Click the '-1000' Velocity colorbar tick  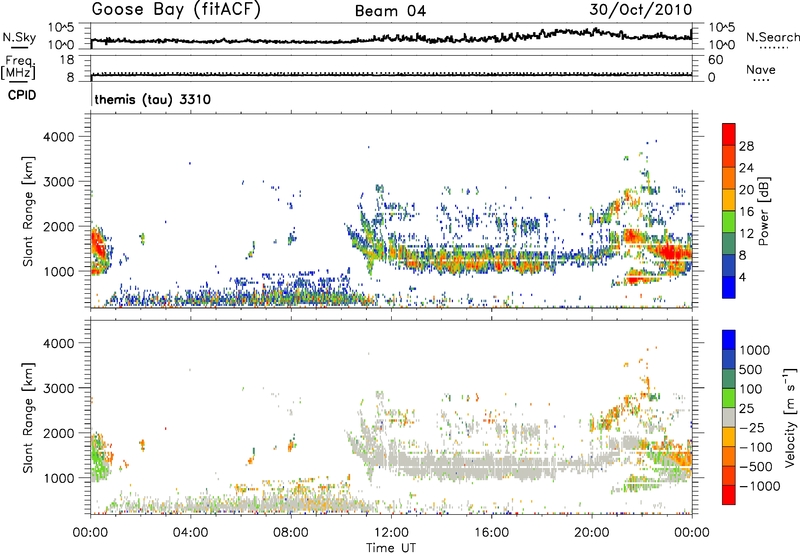(x=759, y=486)
